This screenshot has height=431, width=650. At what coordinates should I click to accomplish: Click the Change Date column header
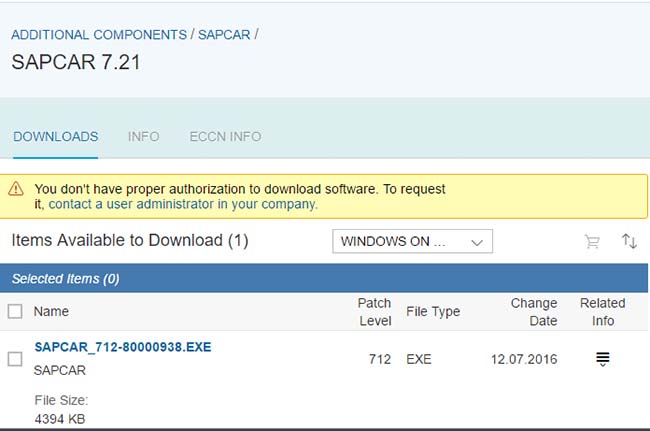pos(534,312)
